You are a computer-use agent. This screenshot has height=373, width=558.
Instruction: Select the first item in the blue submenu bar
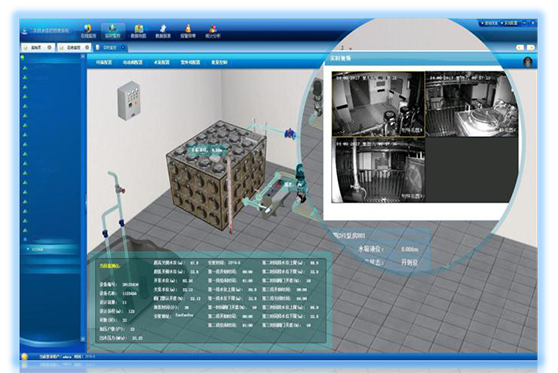click(x=104, y=62)
